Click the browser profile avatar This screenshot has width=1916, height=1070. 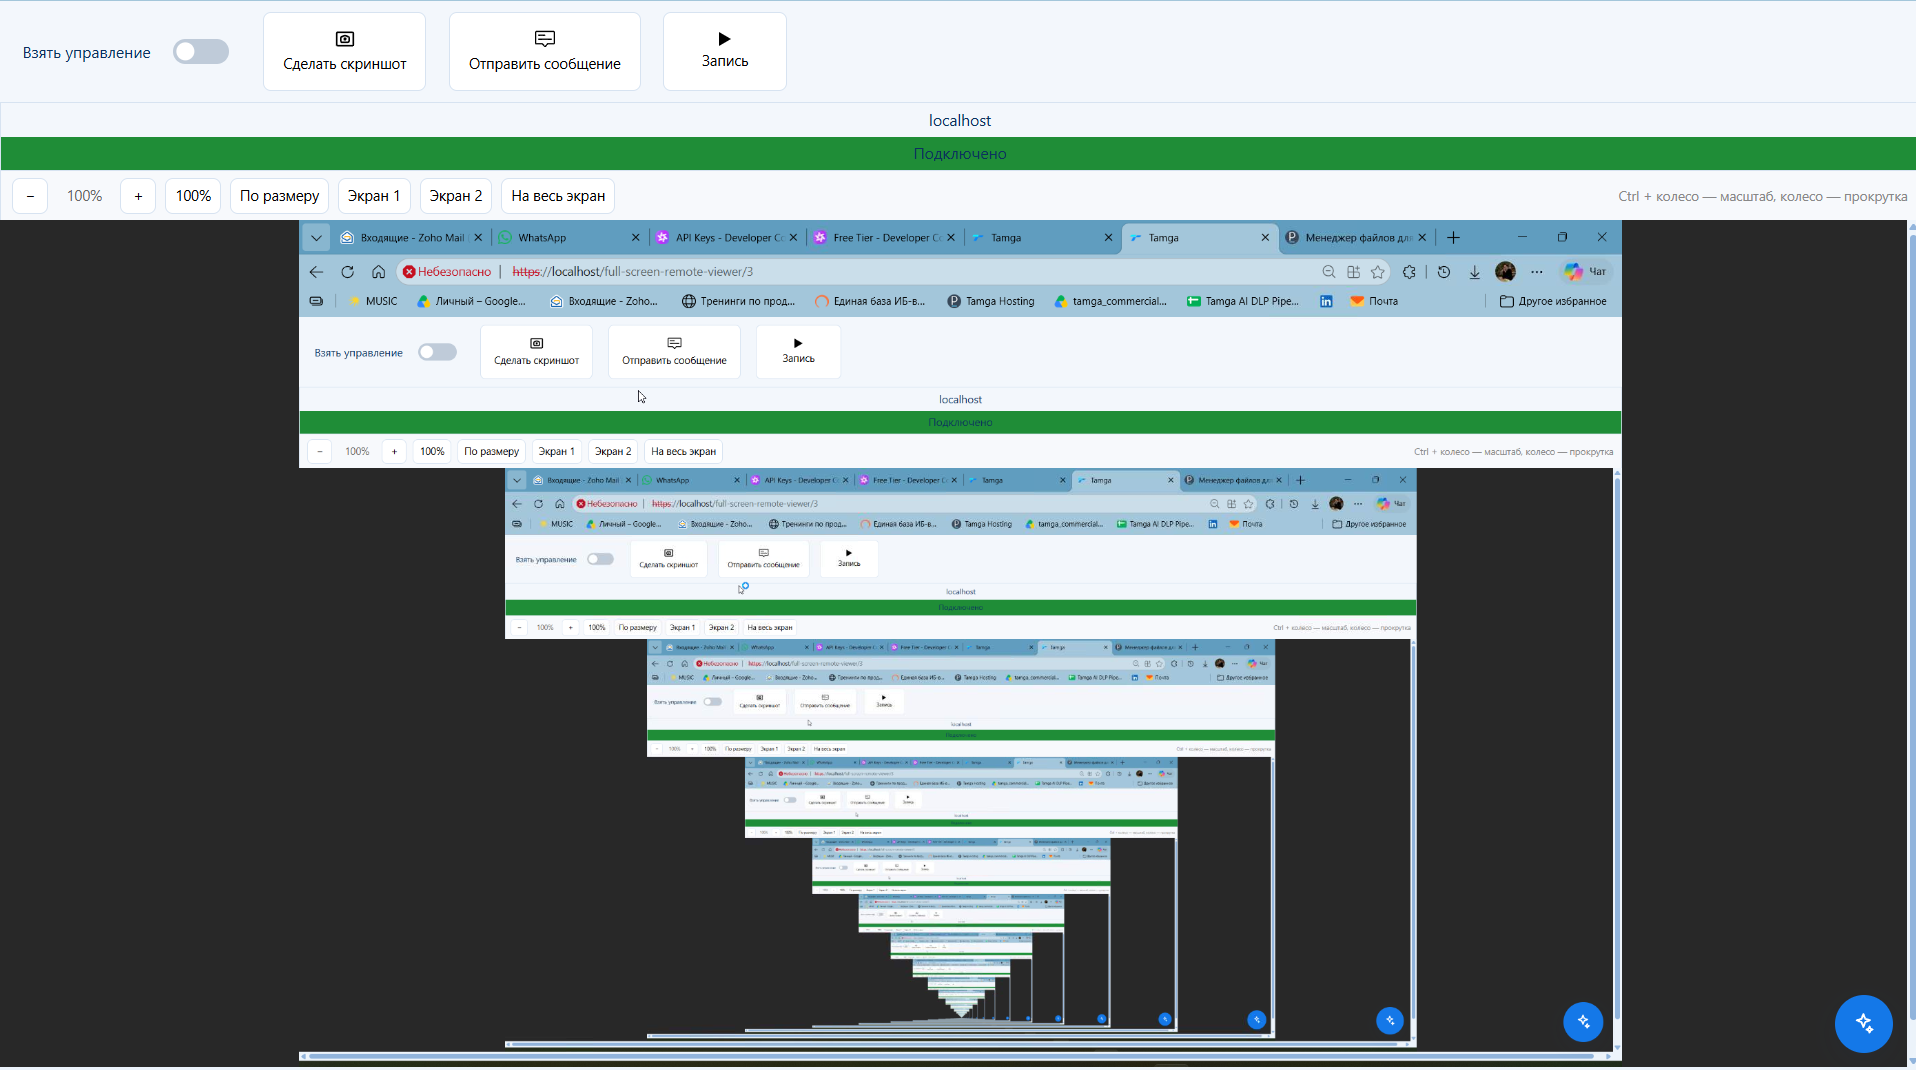(x=1505, y=272)
